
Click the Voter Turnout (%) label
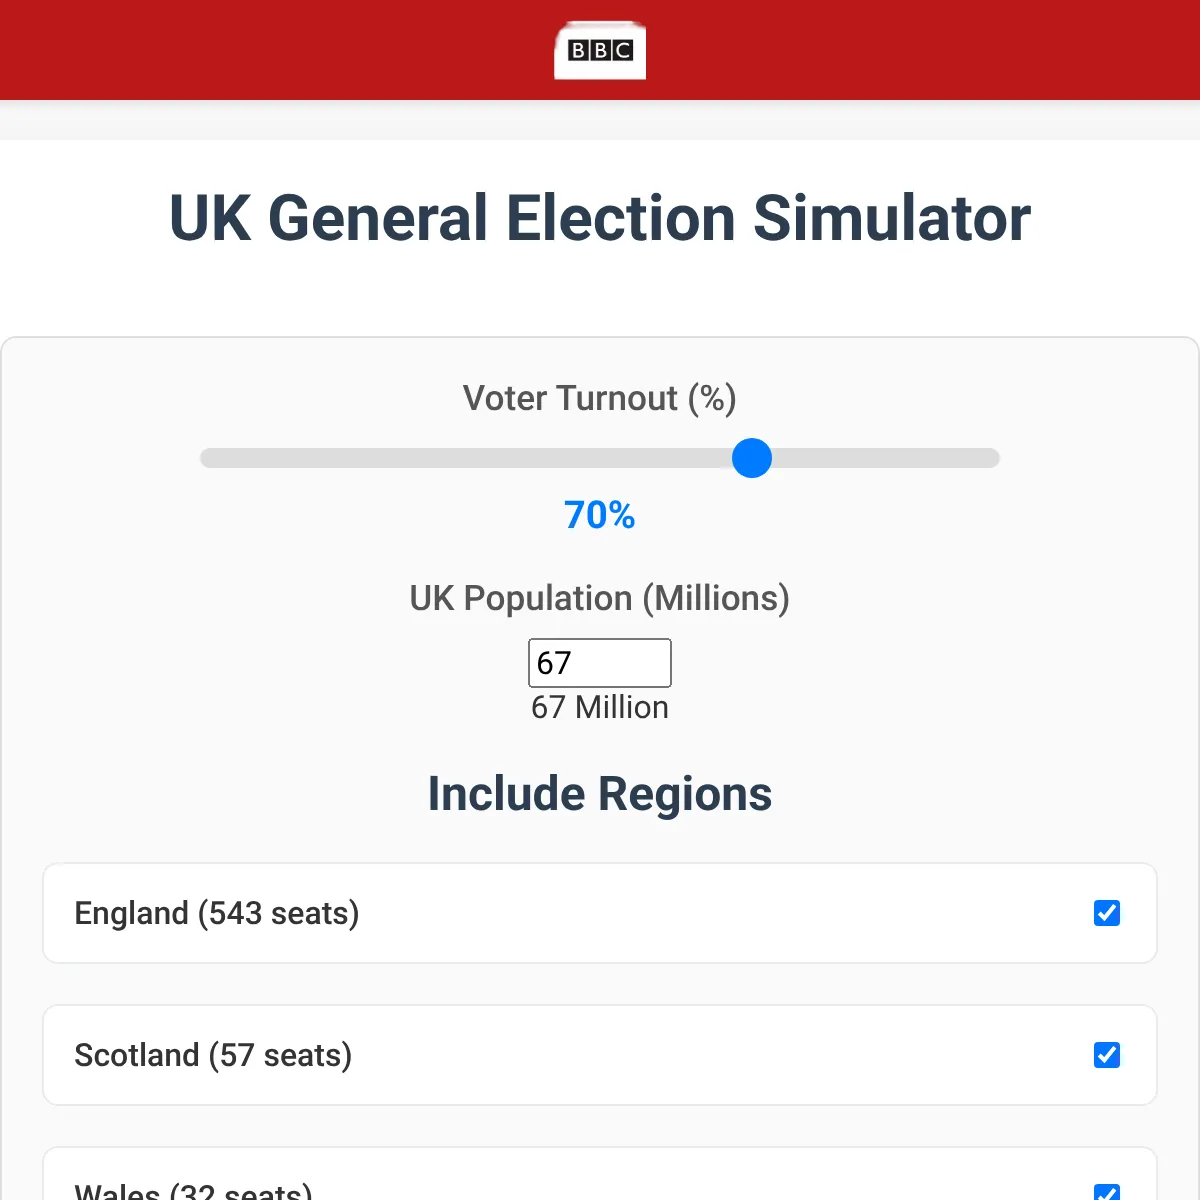[x=599, y=398]
